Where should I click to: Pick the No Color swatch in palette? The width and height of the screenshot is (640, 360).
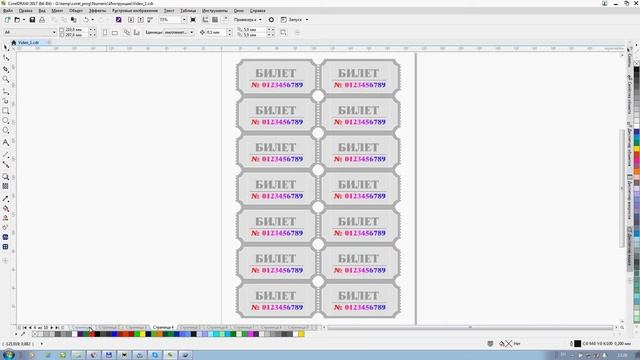34,334
